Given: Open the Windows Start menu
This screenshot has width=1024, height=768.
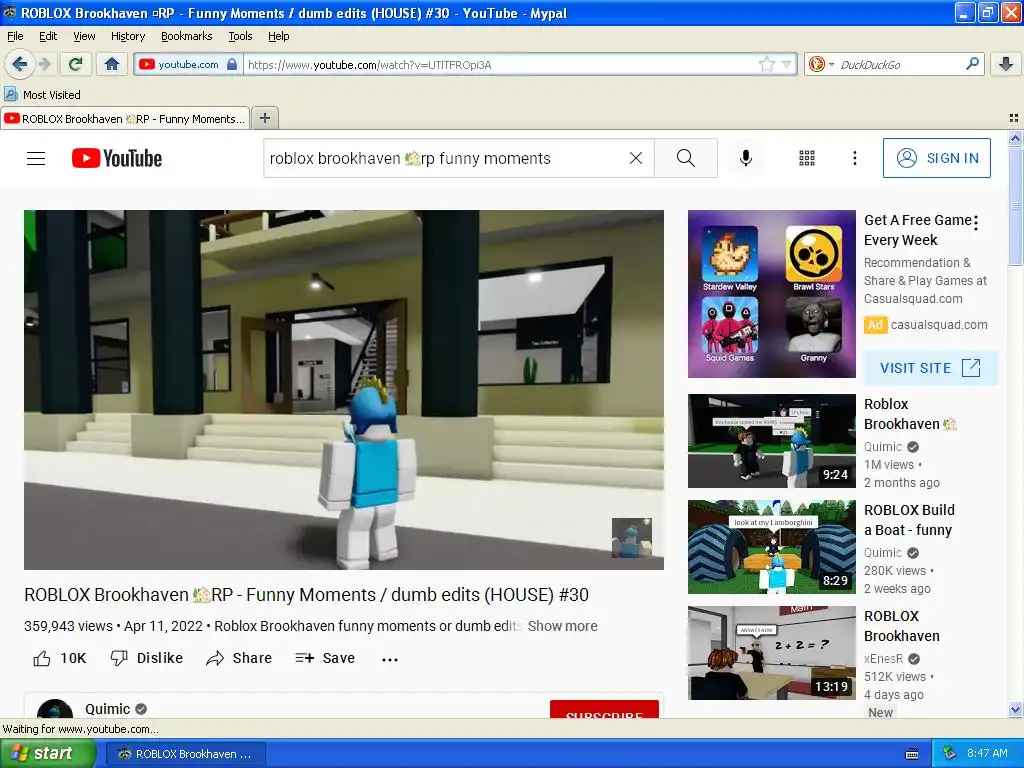Looking at the screenshot, I should pos(47,753).
